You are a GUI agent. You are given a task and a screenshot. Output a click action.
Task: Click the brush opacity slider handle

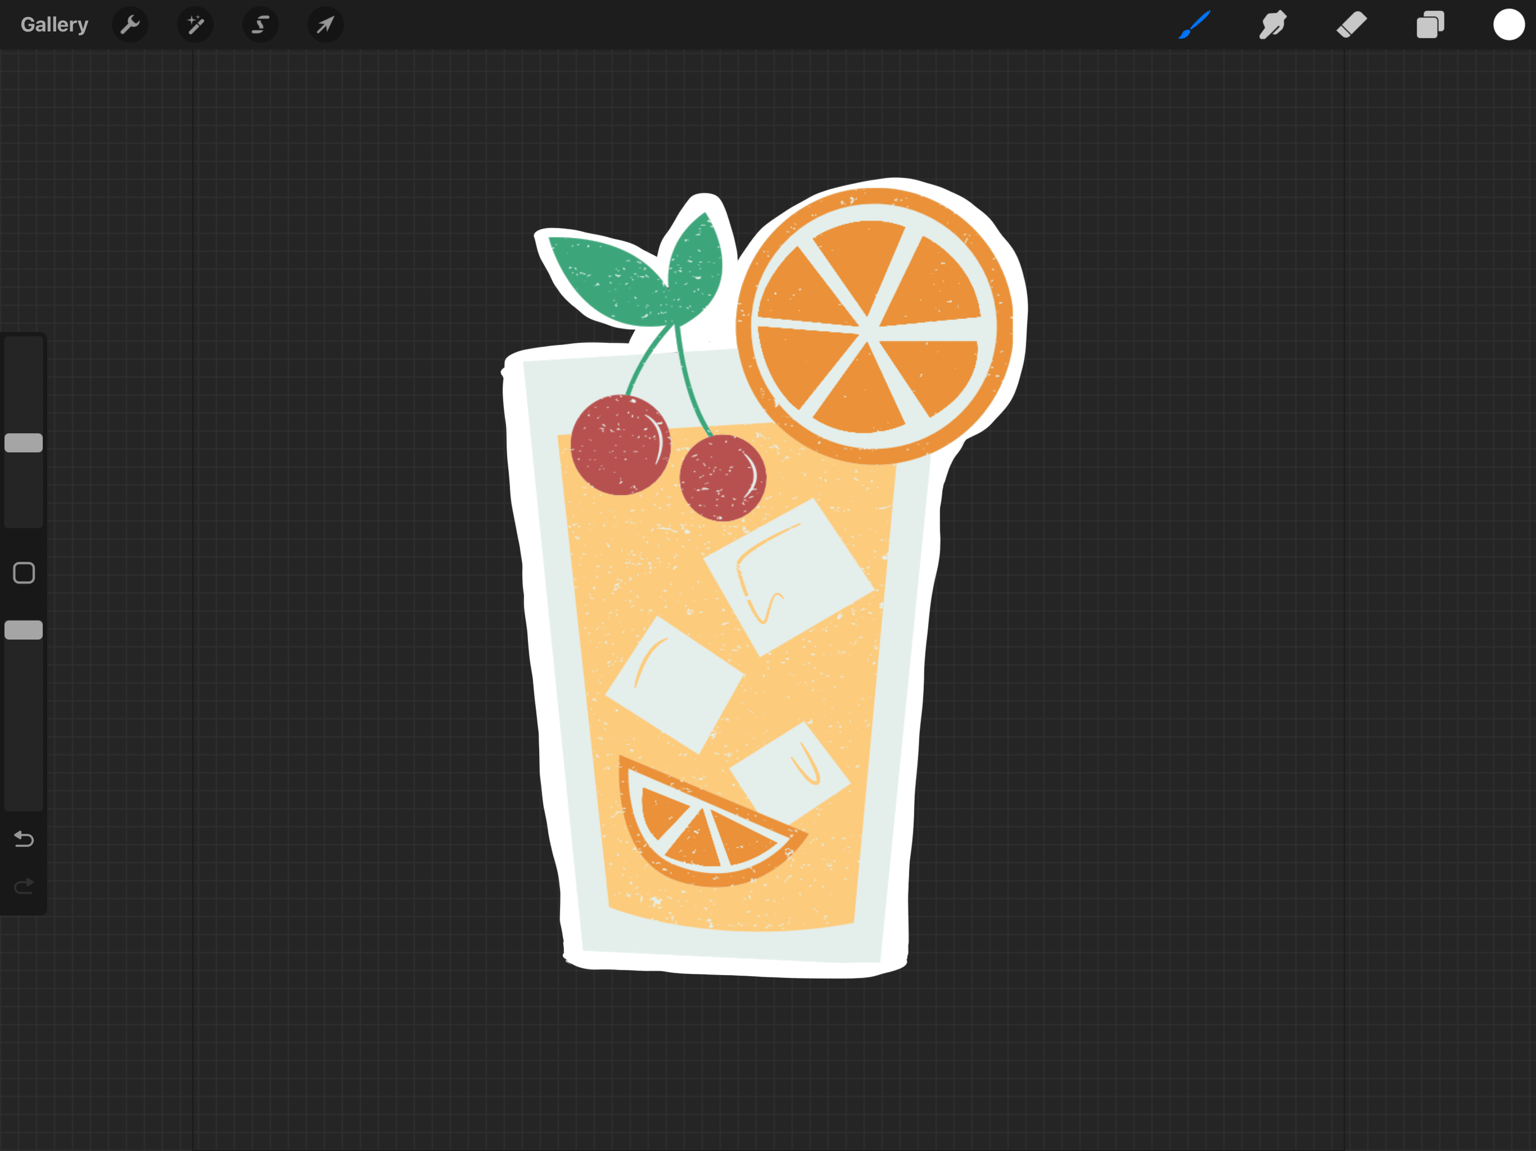[x=24, y=630]
